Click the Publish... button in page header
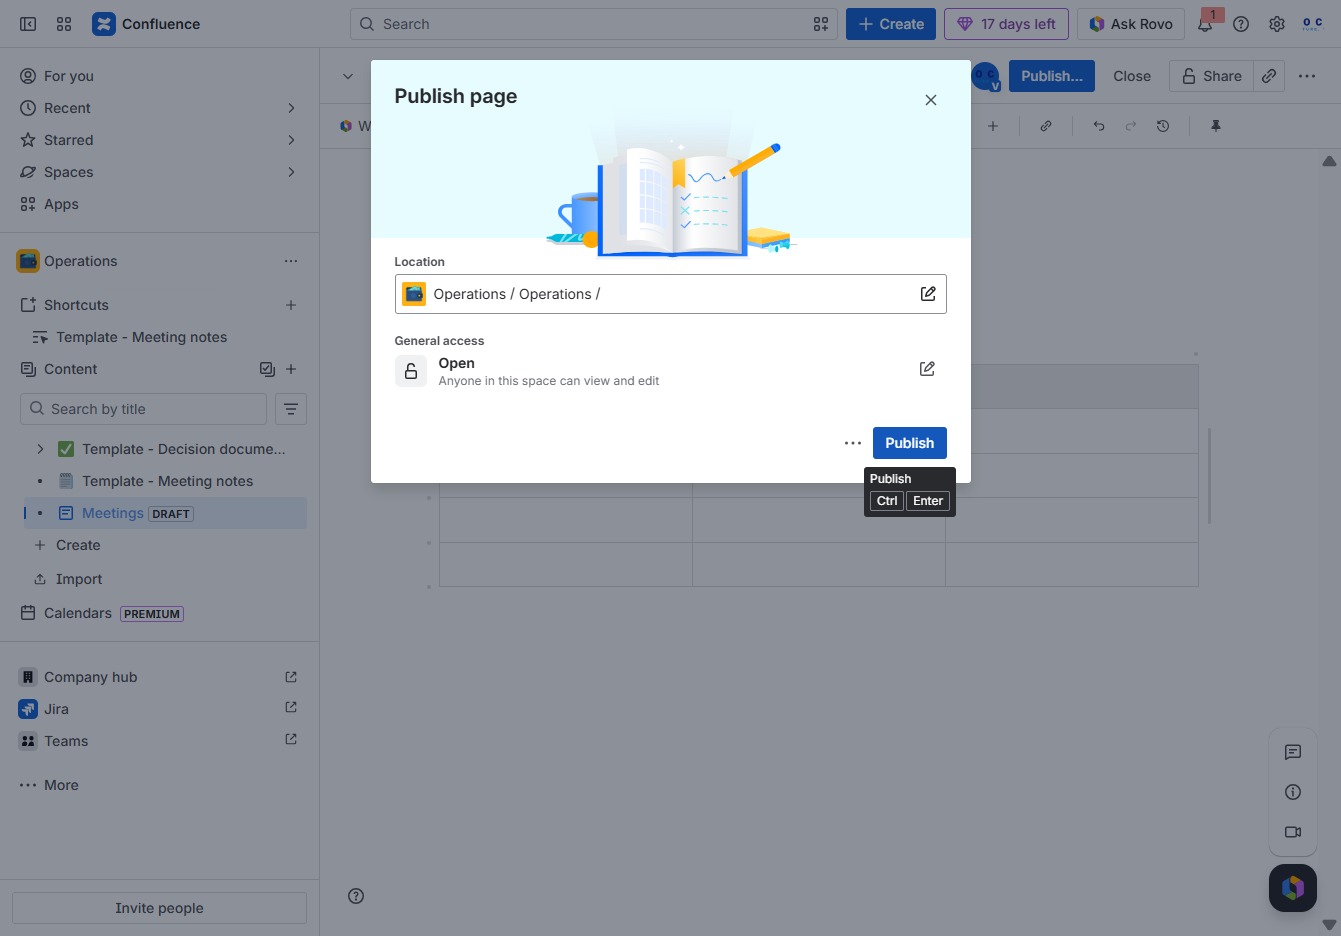Viewport: 1341px width, 936px height. tap(1052, 76)
